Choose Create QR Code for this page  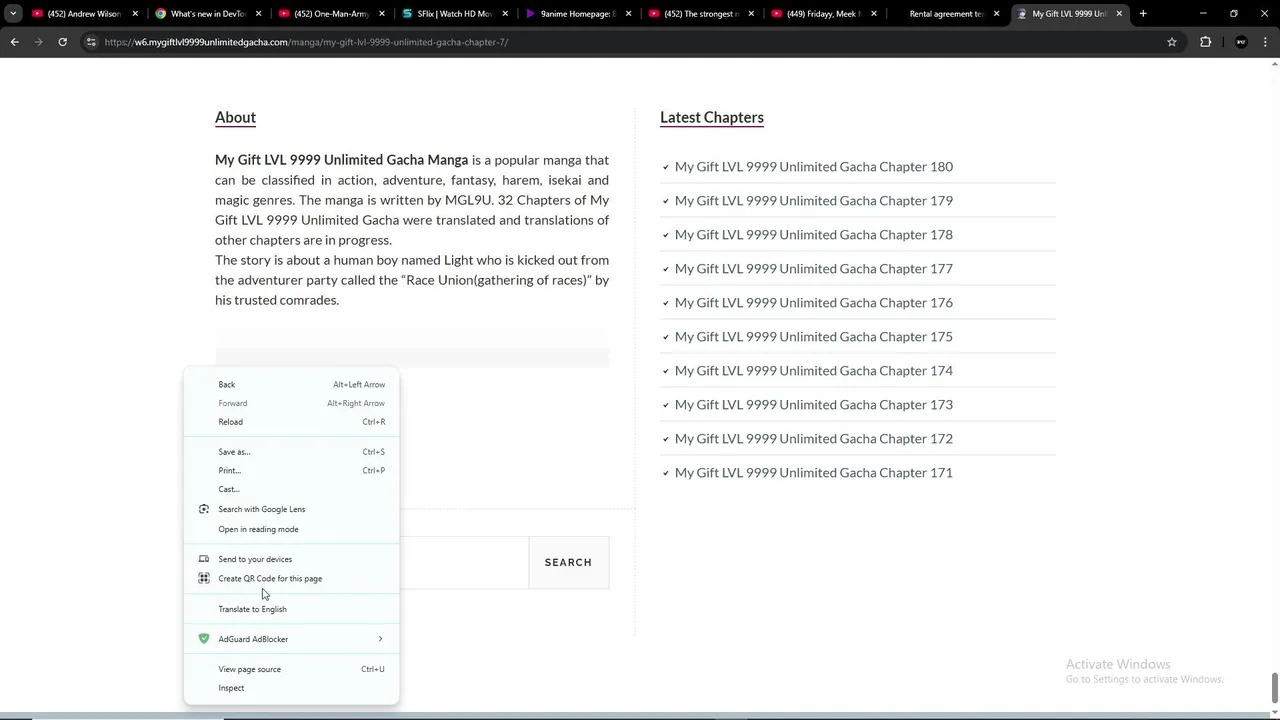(291, 578)
